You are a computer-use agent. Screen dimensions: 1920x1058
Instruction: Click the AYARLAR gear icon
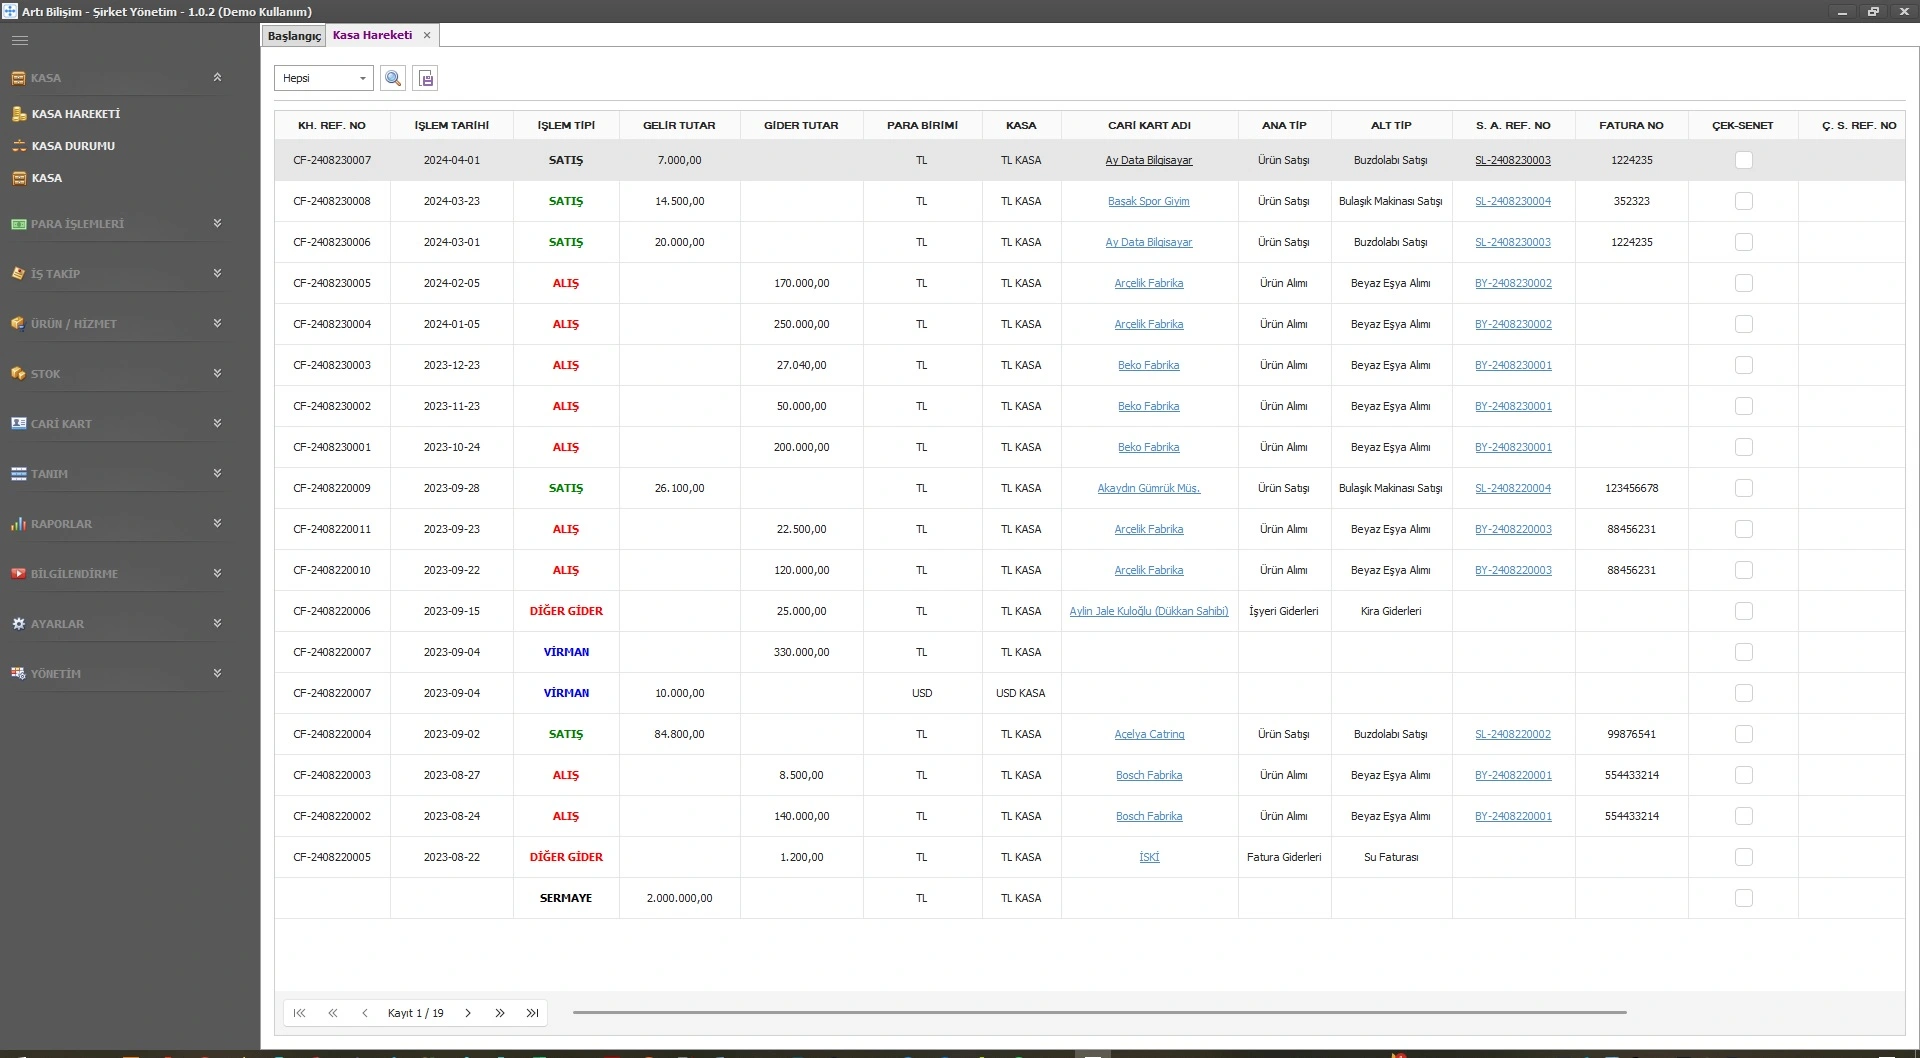coord(18,624)
